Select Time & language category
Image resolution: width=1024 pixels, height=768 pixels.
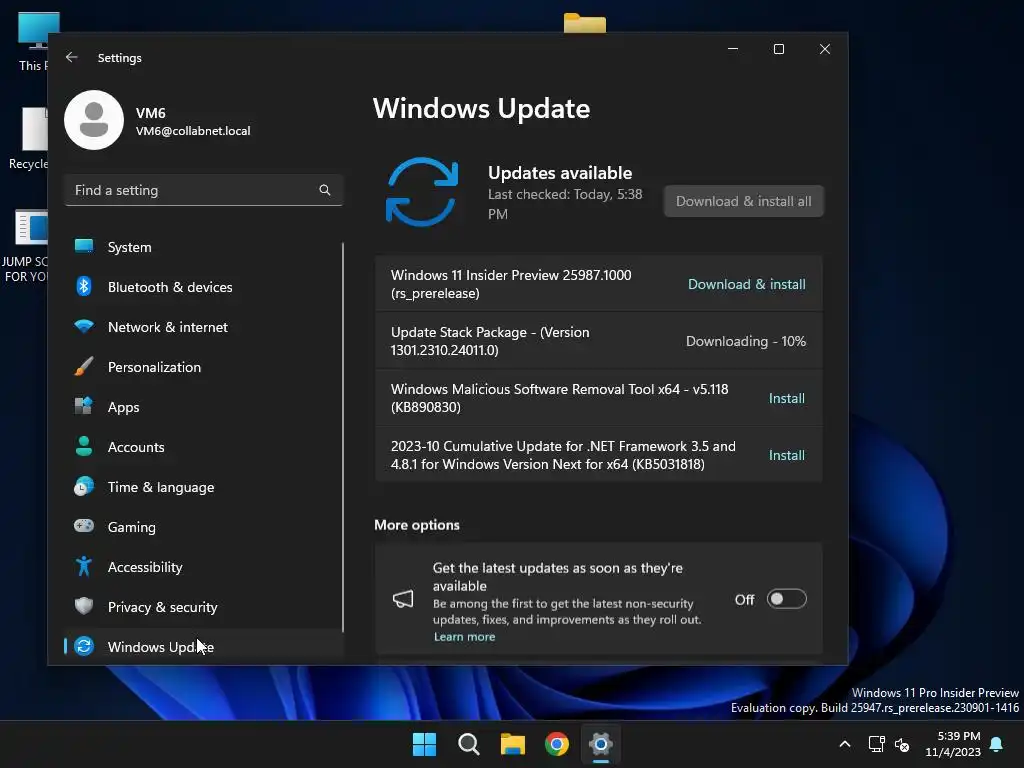[x=203, y=487]
